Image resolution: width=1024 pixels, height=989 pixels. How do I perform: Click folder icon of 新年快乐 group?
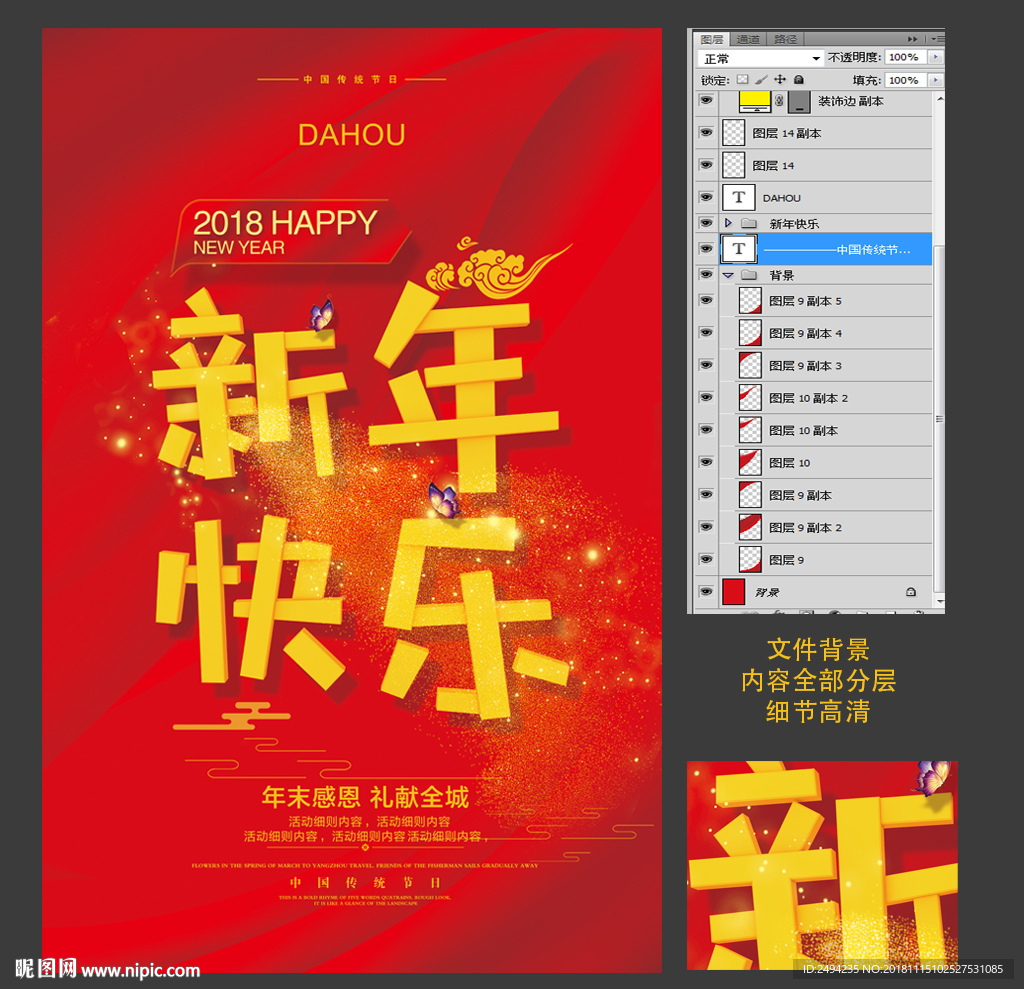tap(749, 223)
